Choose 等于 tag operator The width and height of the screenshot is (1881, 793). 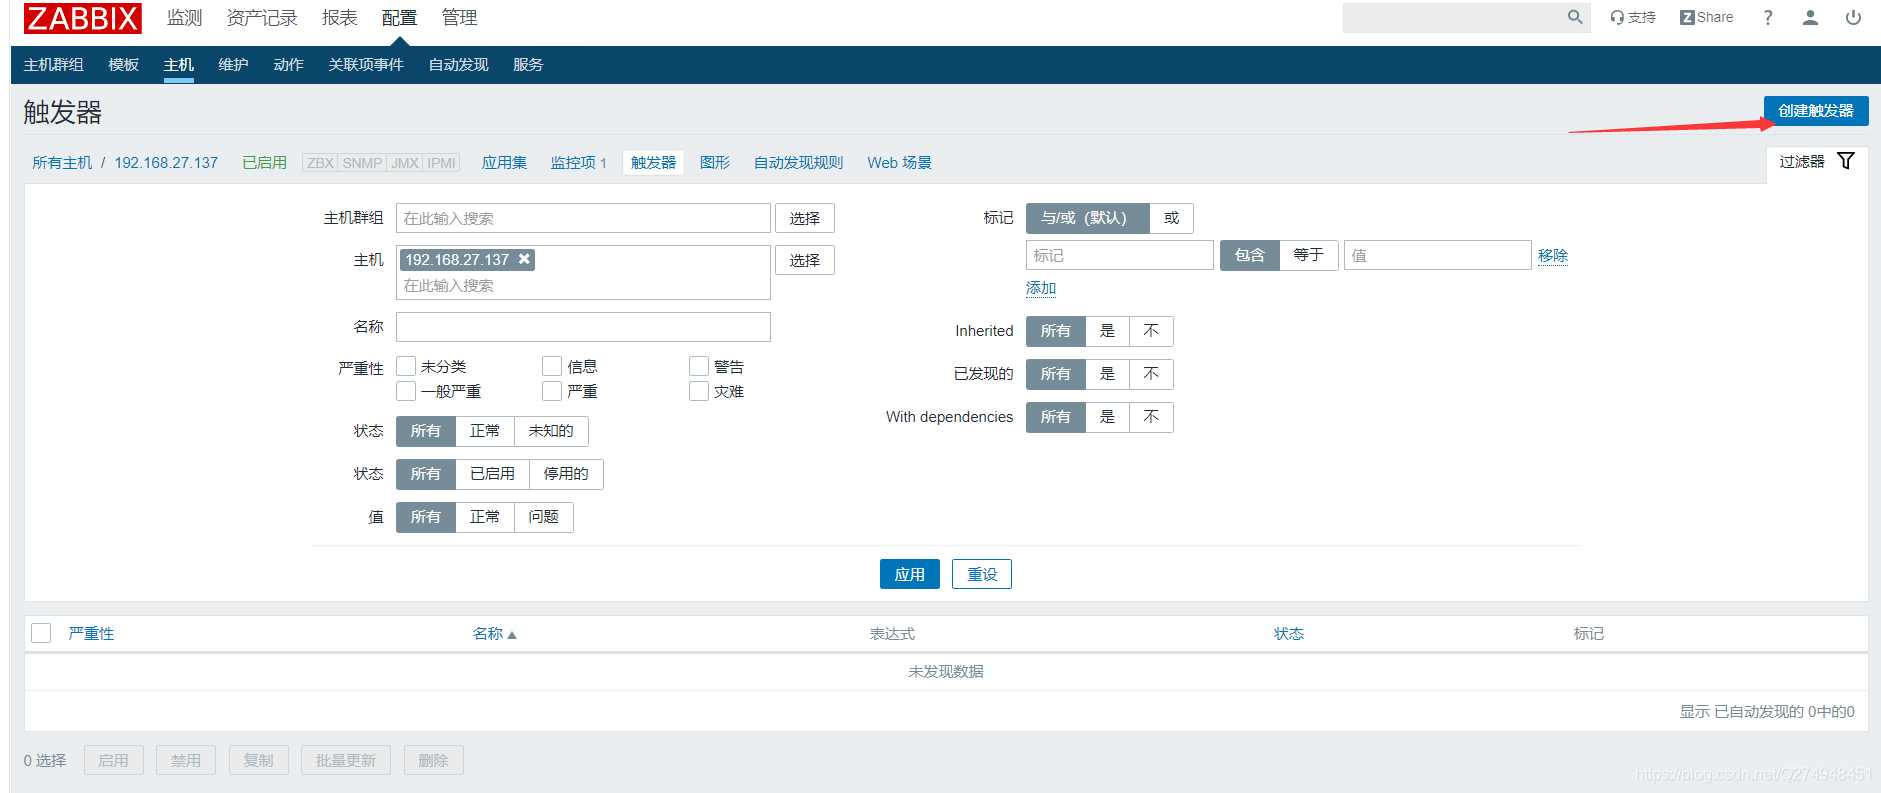(1308, 255)
